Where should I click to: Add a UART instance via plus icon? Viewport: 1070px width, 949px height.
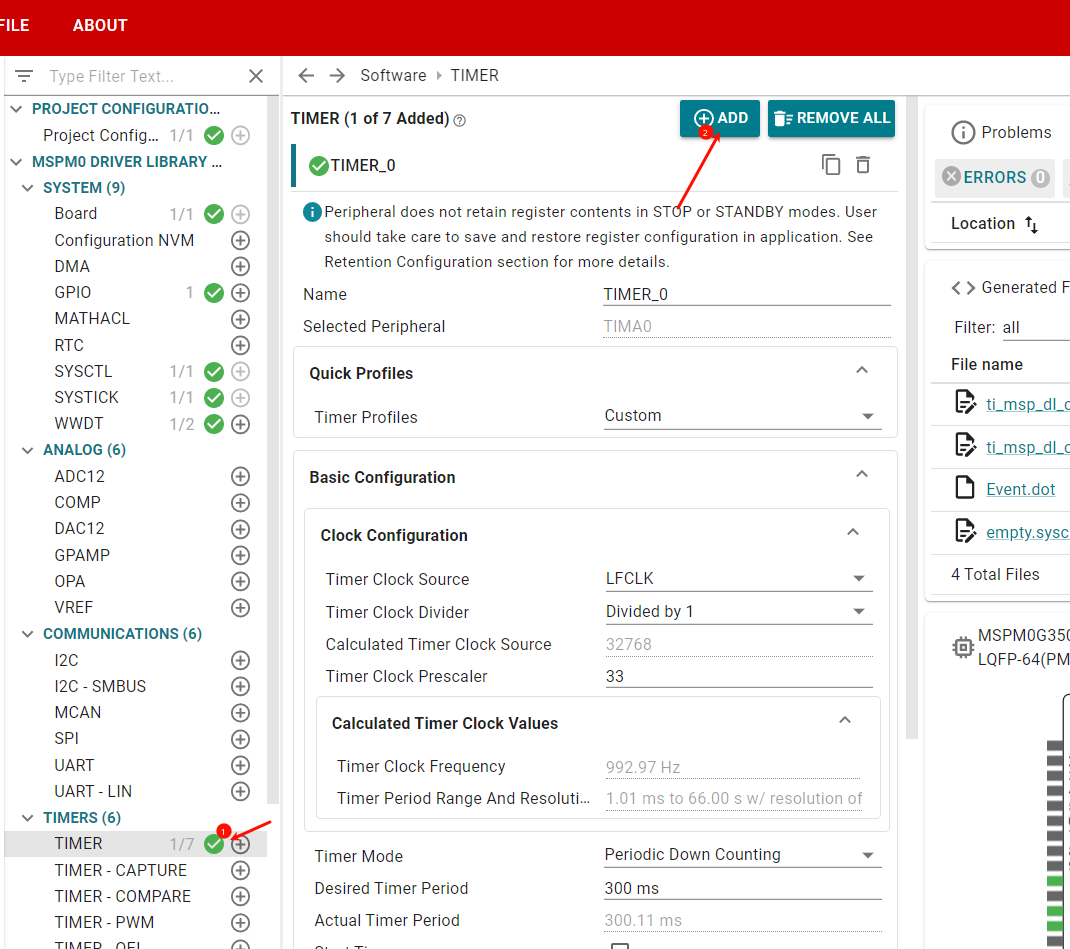pos(240,765)
